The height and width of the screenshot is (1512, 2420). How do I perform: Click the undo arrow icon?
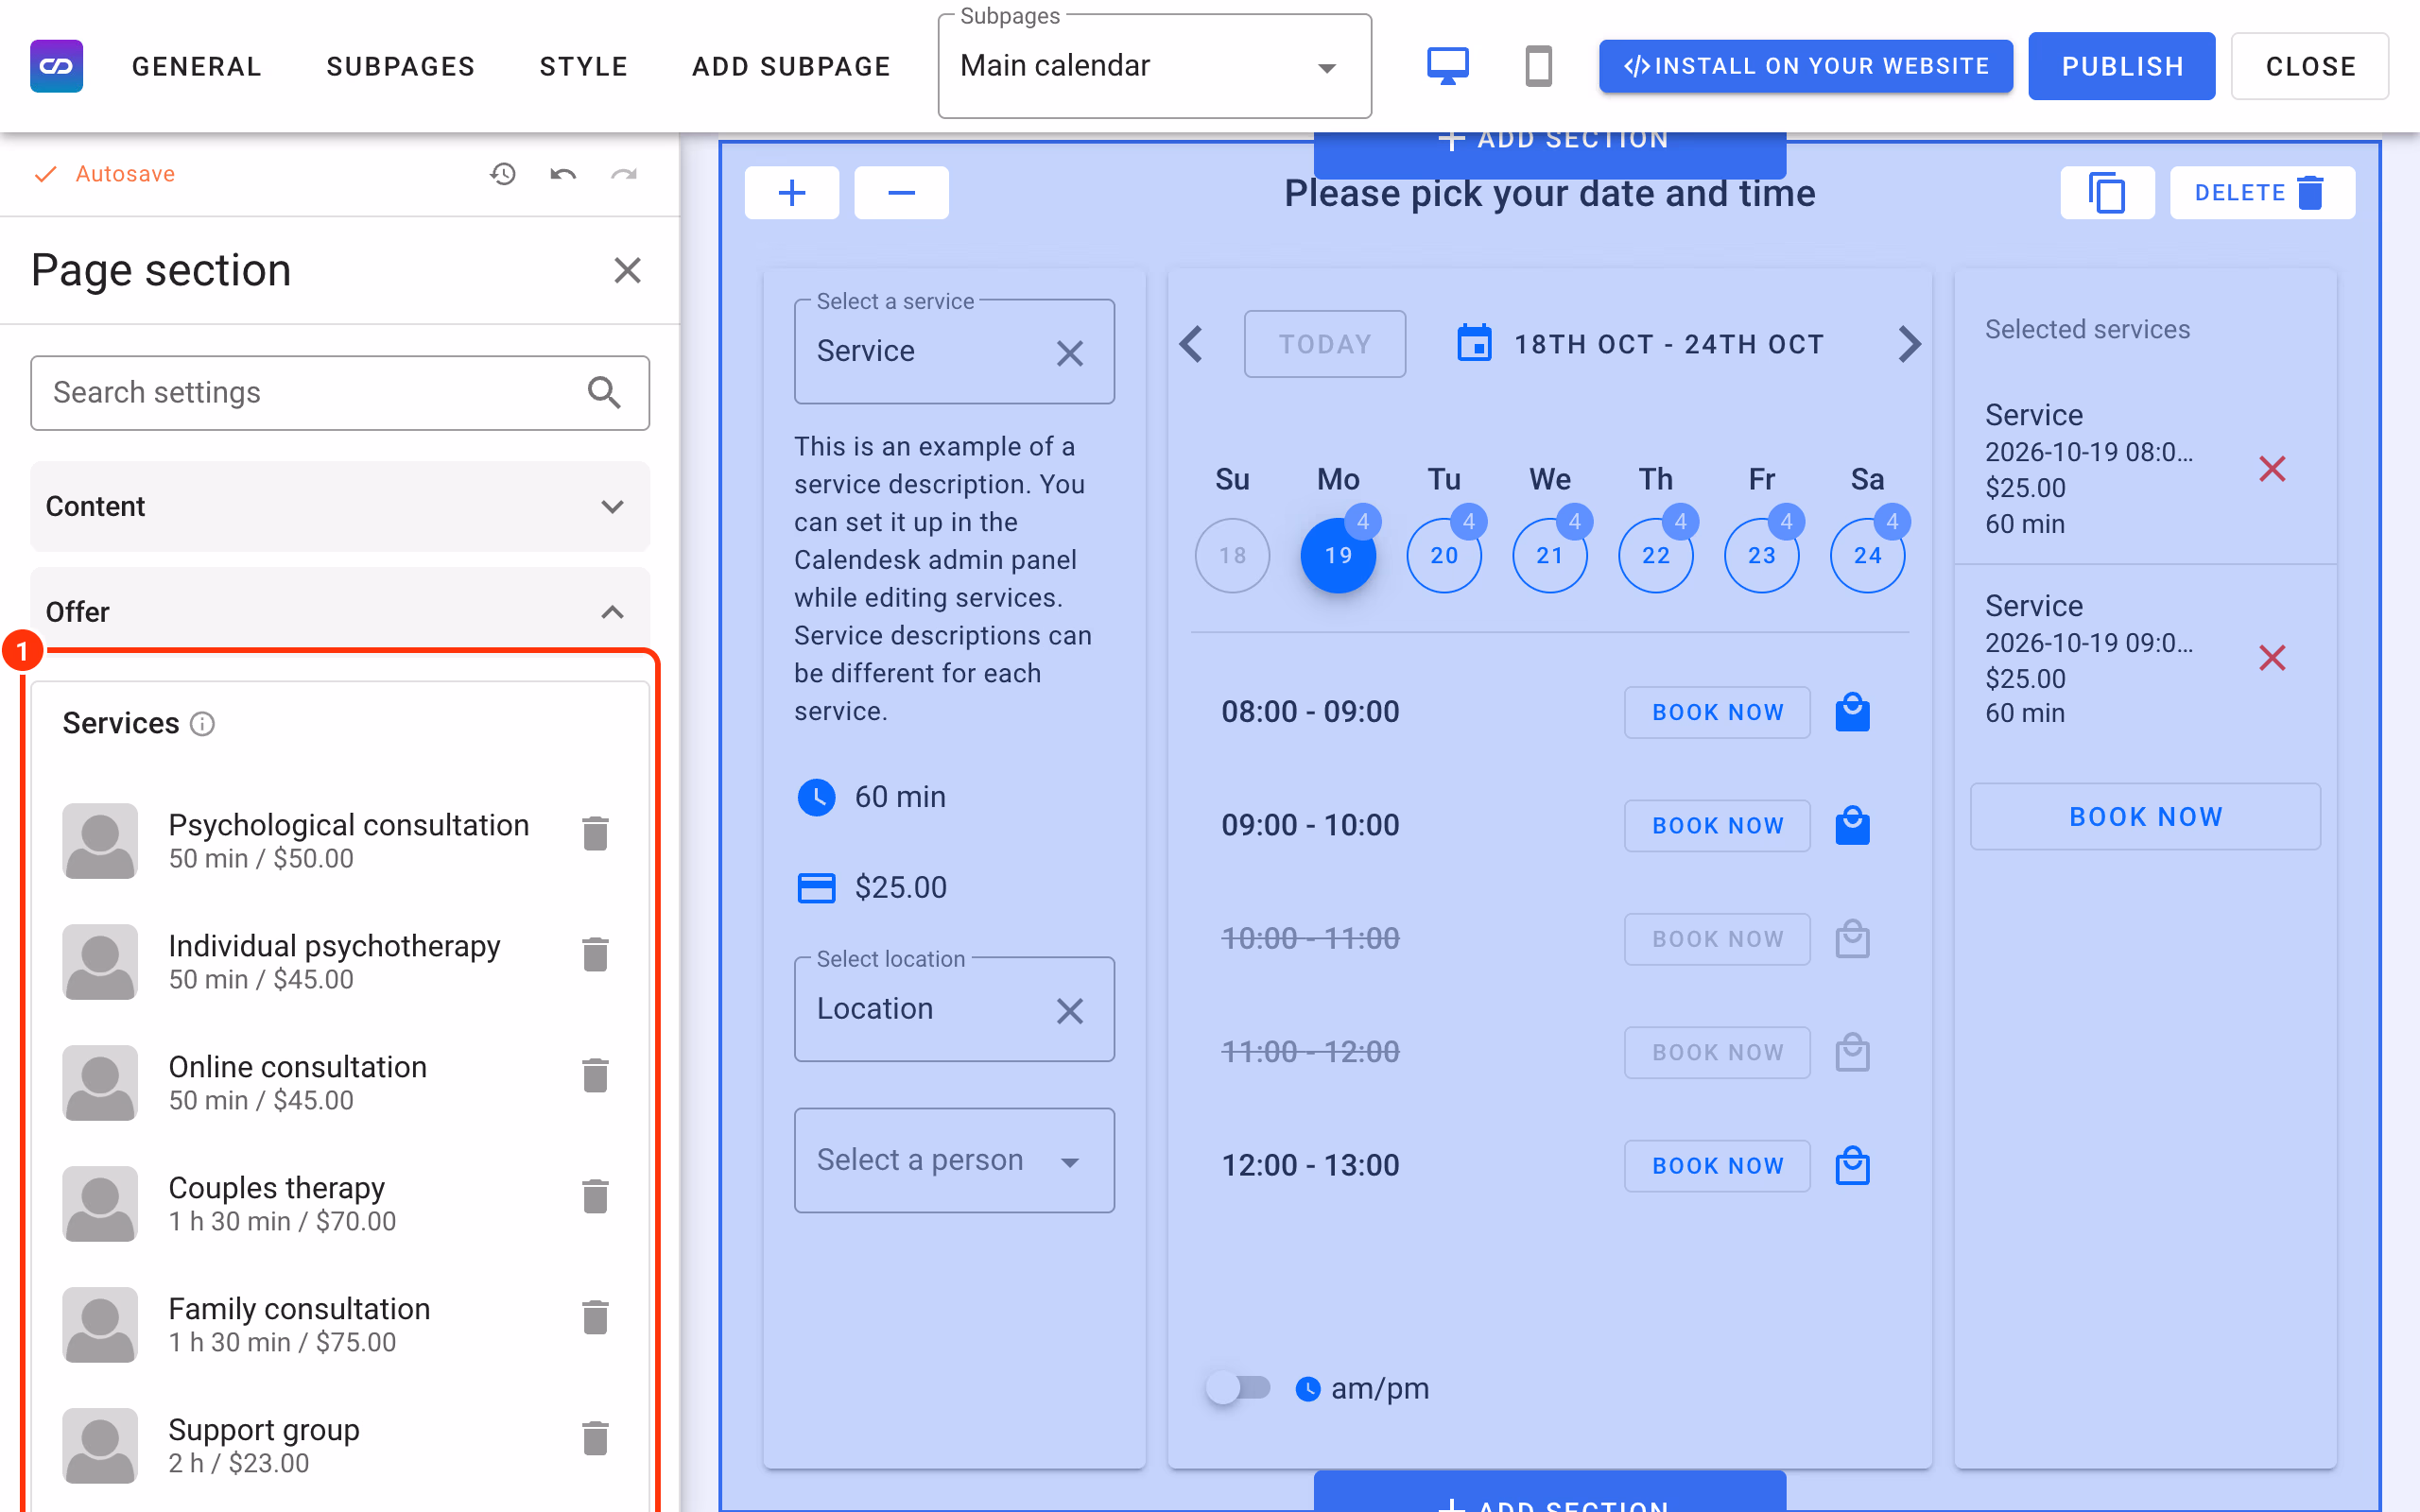(563, 174)
